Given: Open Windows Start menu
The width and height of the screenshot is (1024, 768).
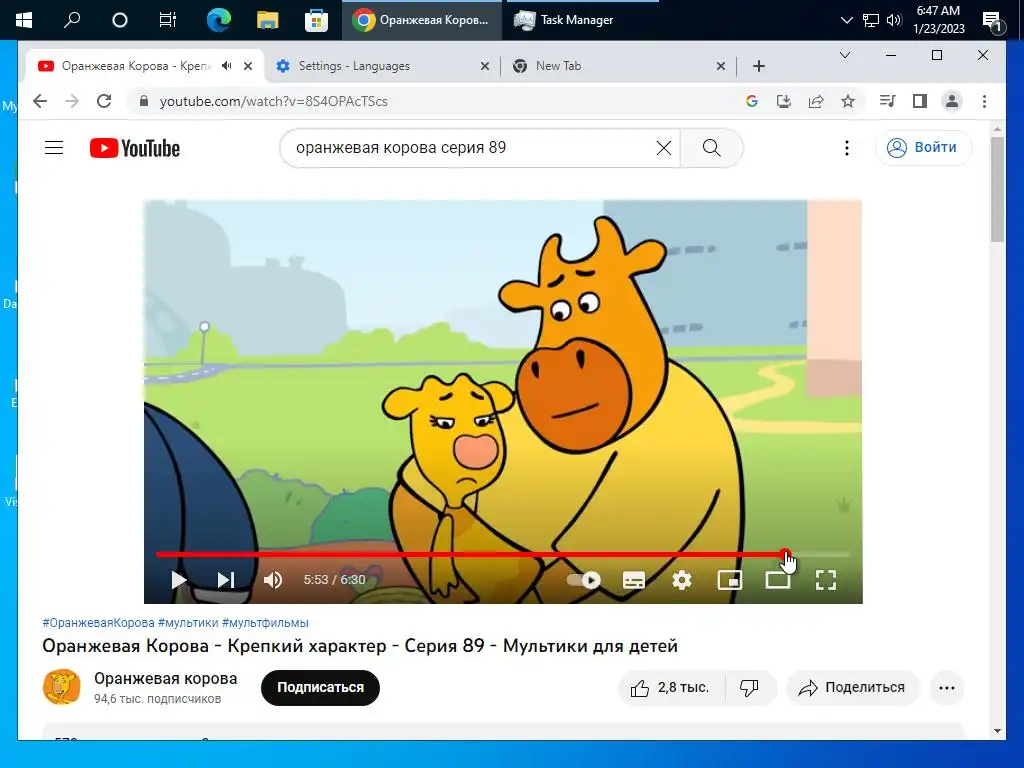Looking at the screenshot, I should pyautogui.click(x=24, y=20).
